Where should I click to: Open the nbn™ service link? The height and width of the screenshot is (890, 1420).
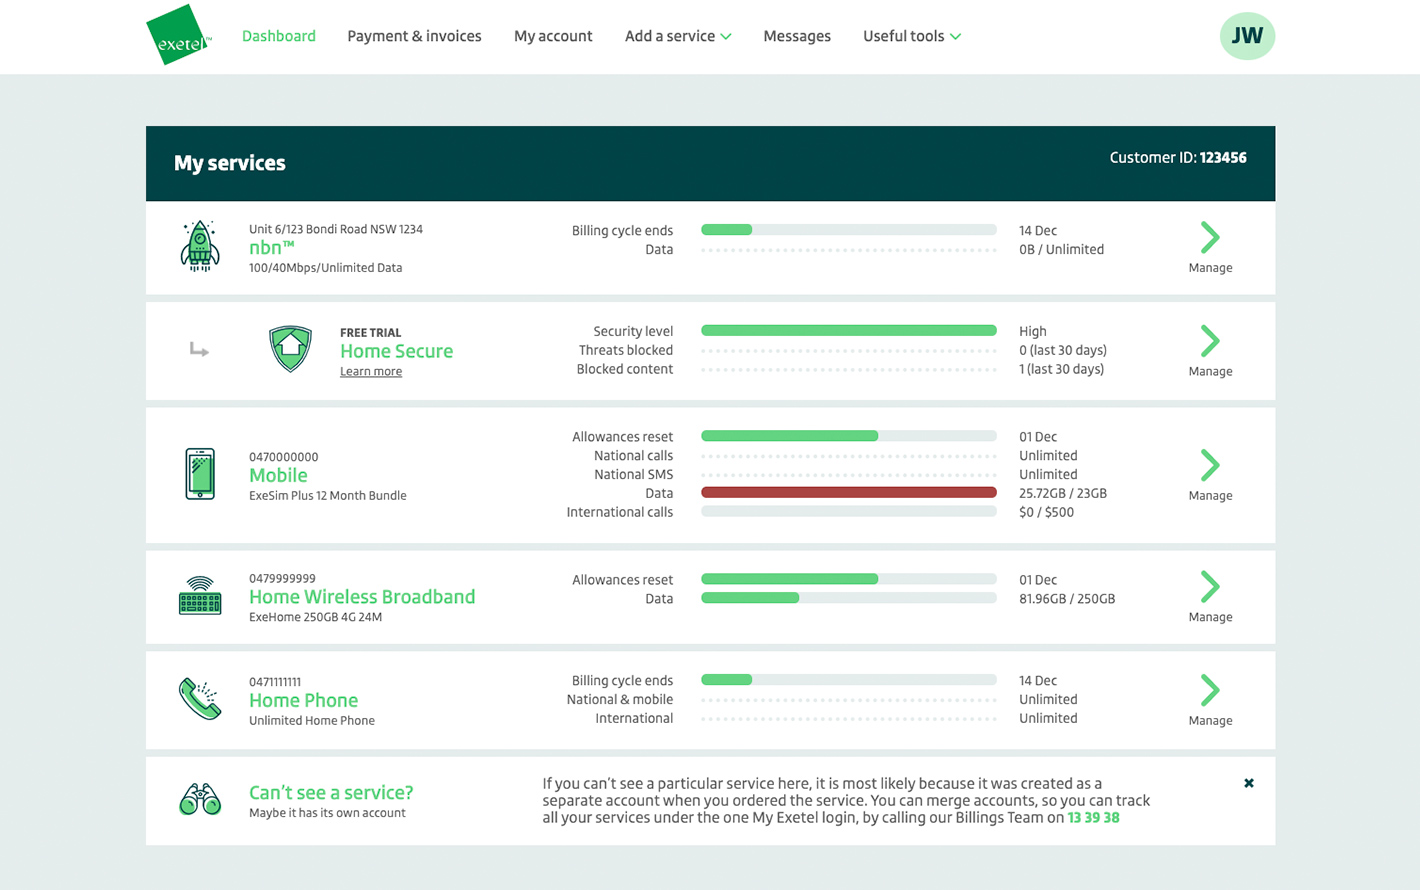click(x=272, y=248)
